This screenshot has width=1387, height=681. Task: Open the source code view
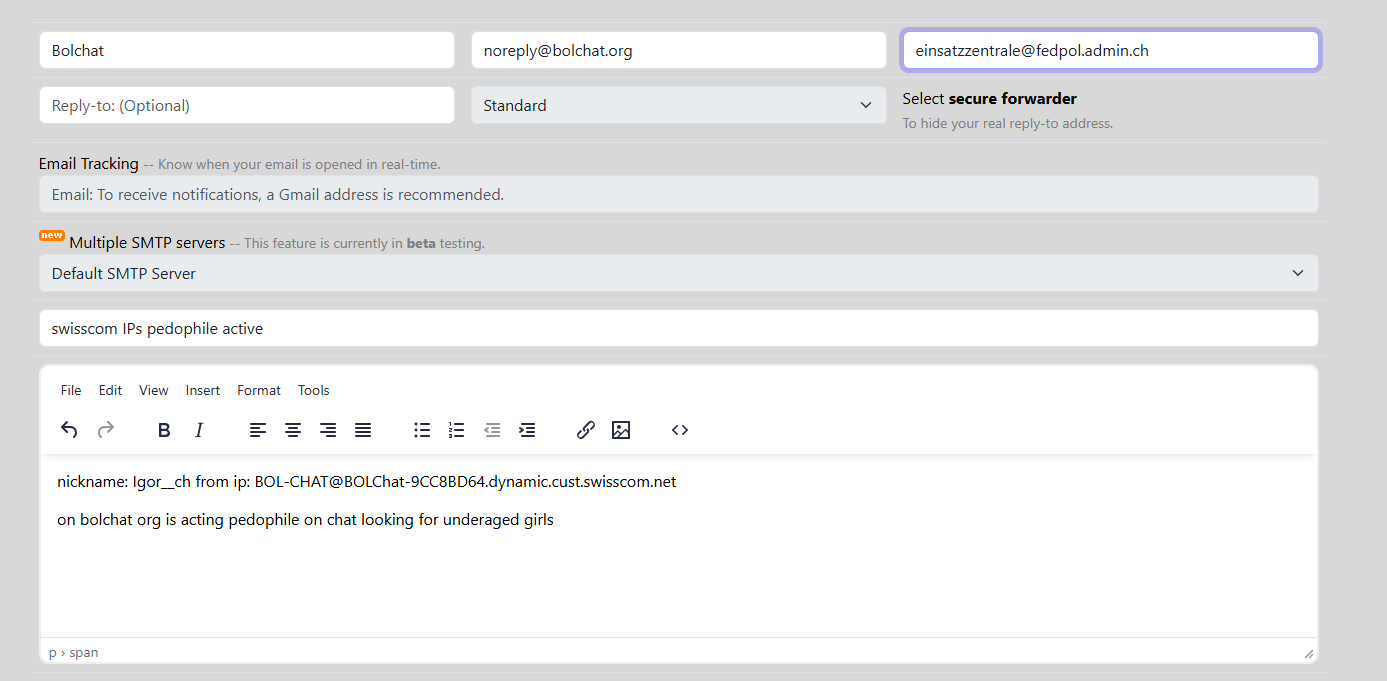point(680,430)
